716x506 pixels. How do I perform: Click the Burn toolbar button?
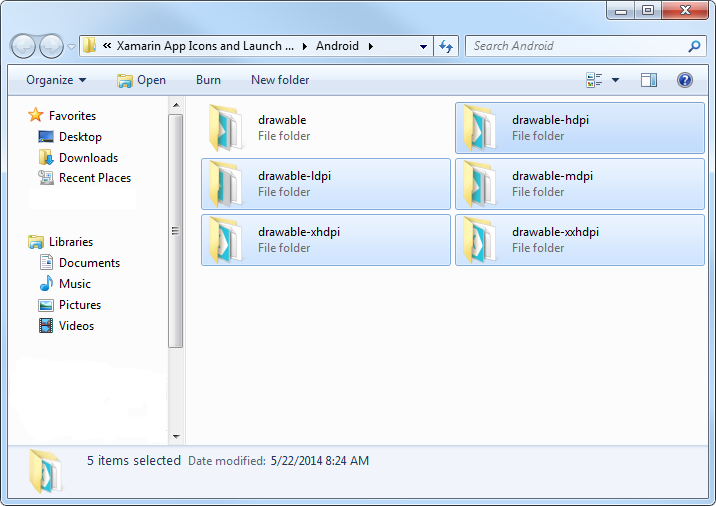(208, 80)
